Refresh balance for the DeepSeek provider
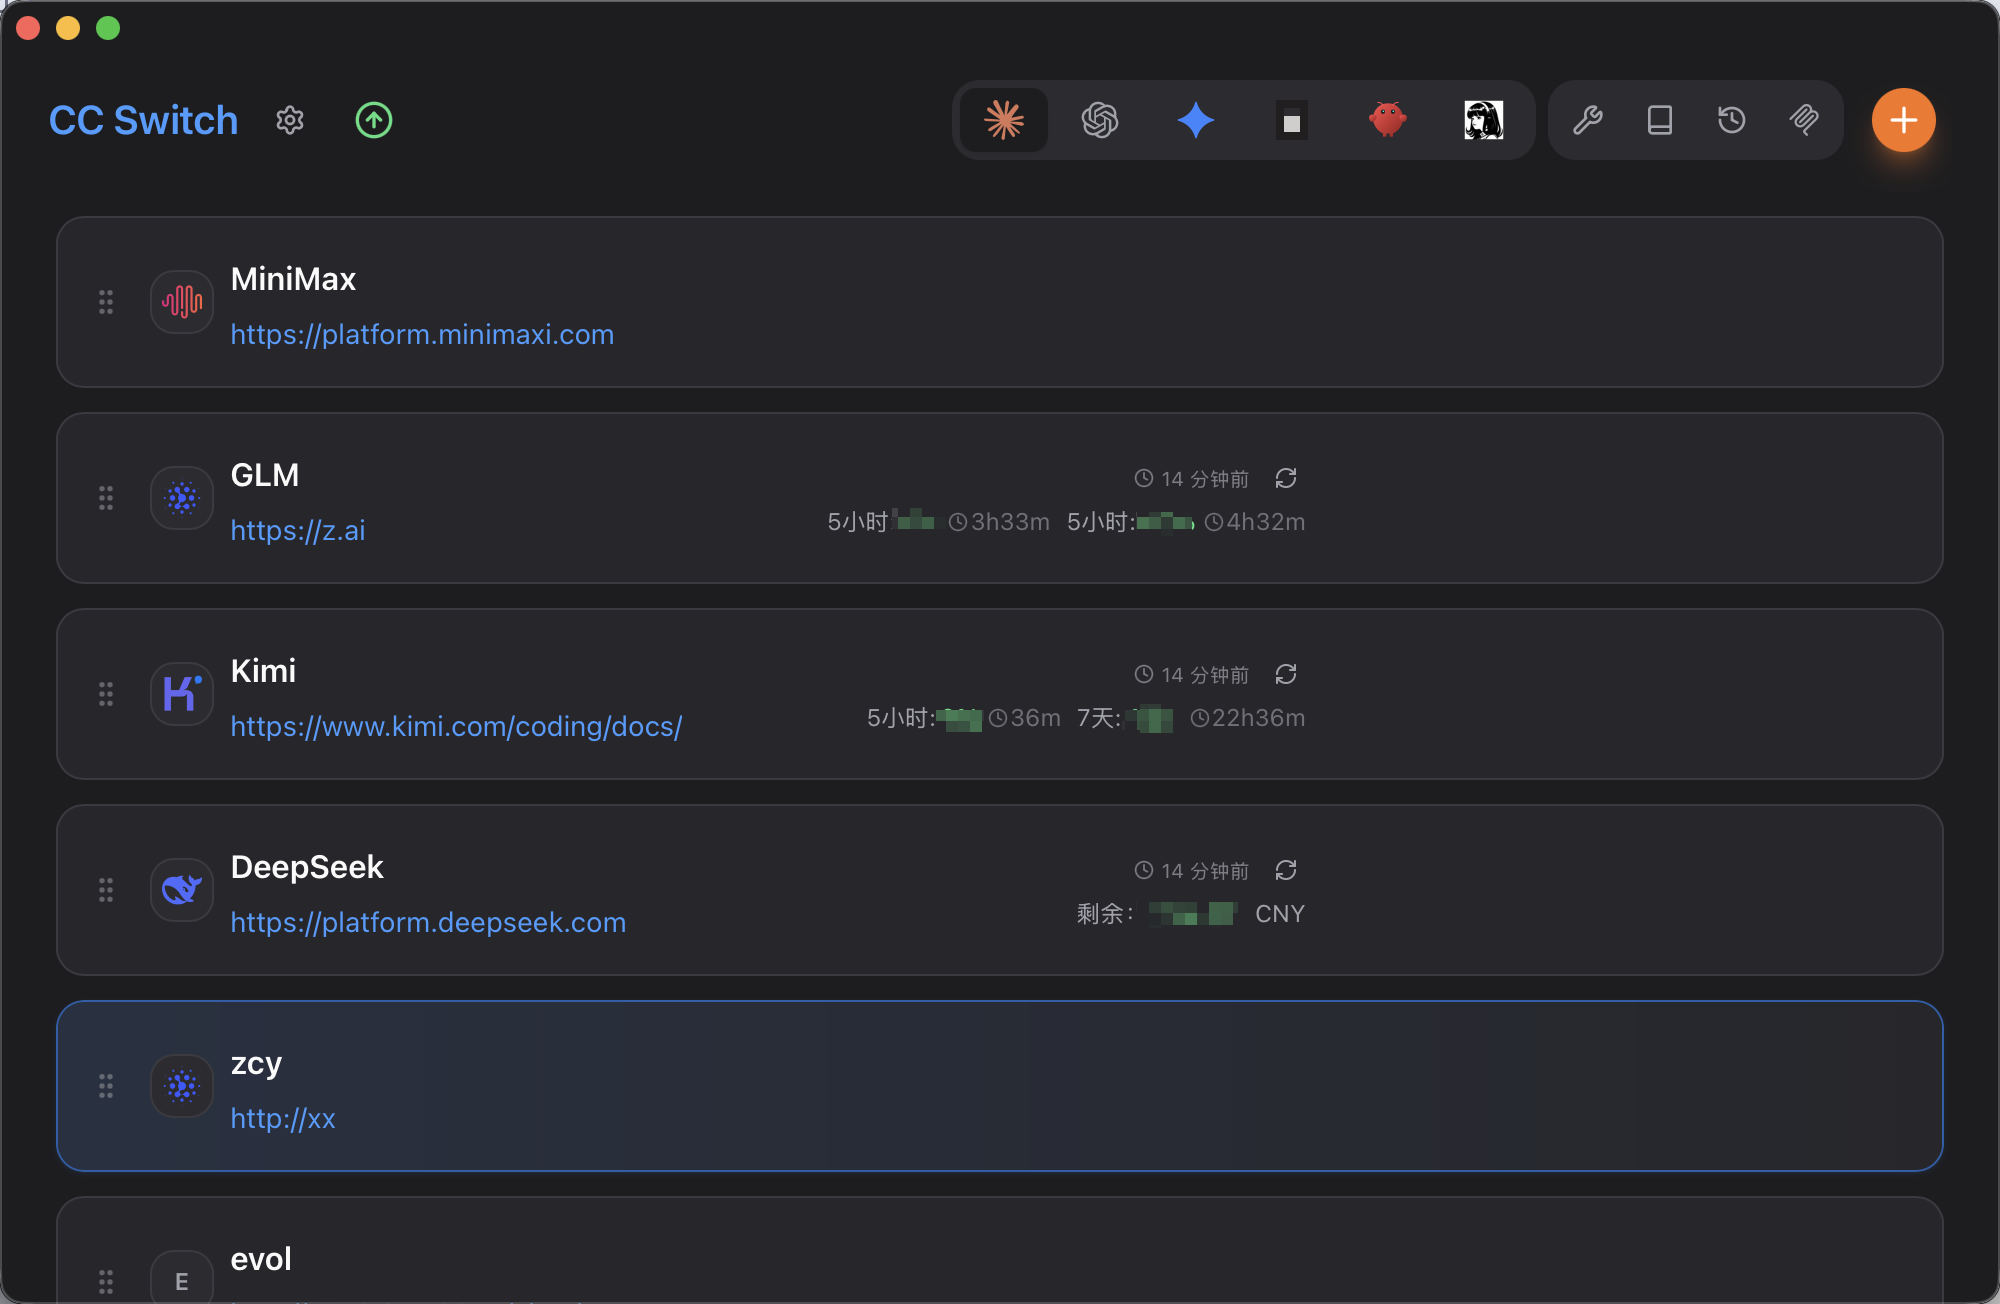 (1286, 870)
